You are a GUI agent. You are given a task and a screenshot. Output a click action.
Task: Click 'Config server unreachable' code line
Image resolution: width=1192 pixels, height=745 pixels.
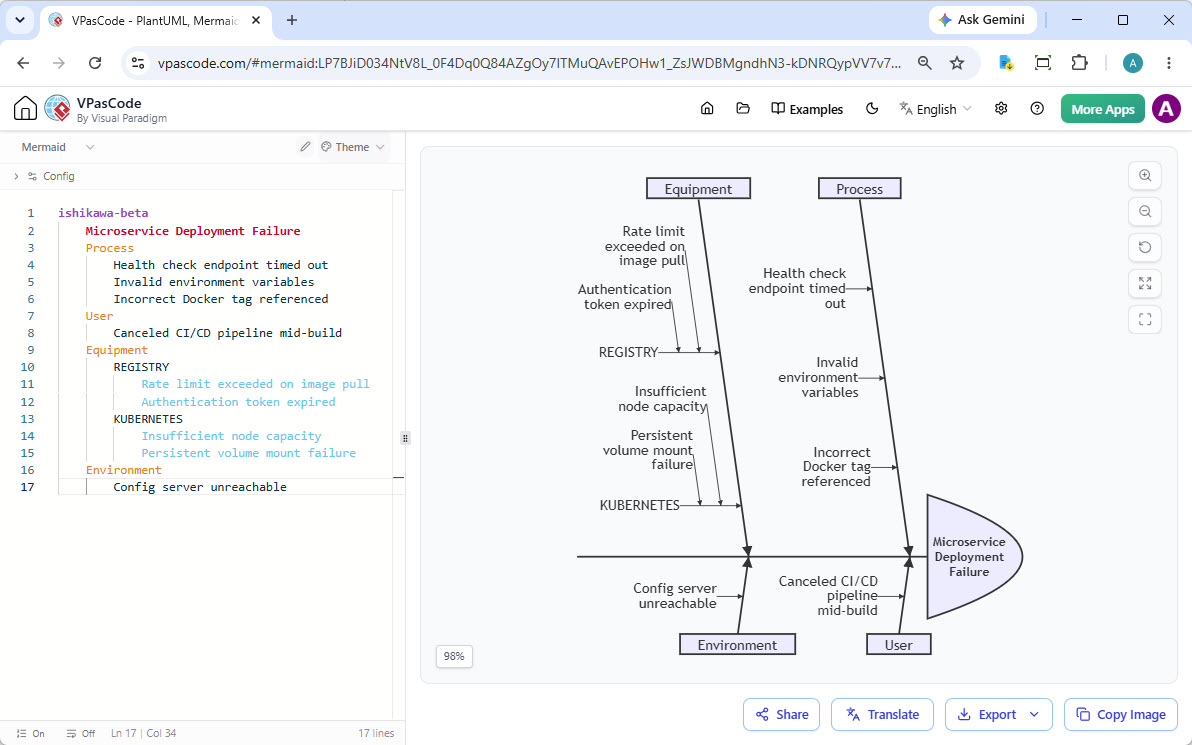pos(200,487)
